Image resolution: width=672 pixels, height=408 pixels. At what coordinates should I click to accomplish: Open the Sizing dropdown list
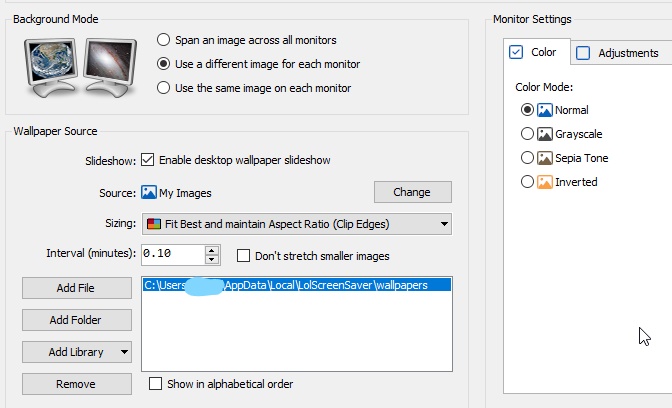coord(443,224)
